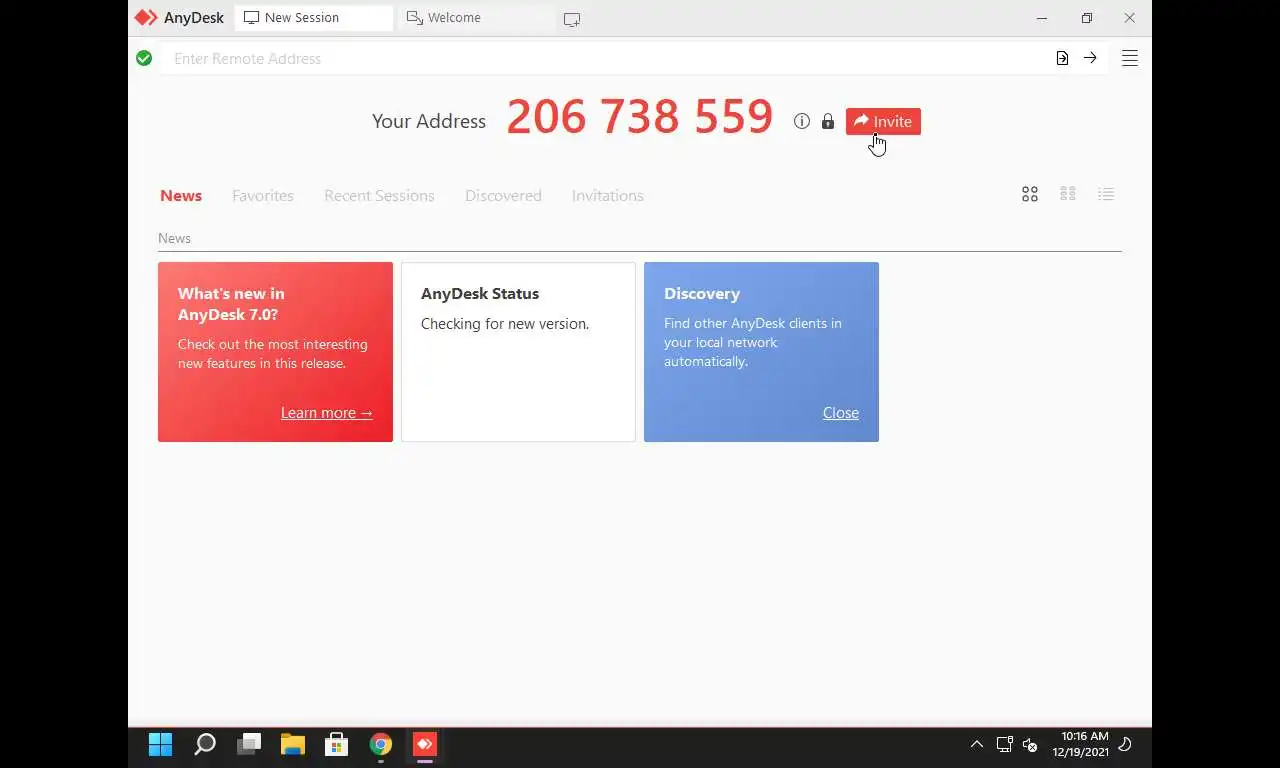Click the AnyDesk taskbar icon
The height and width of the screenshot is (768, 1280).
(424, 744)
